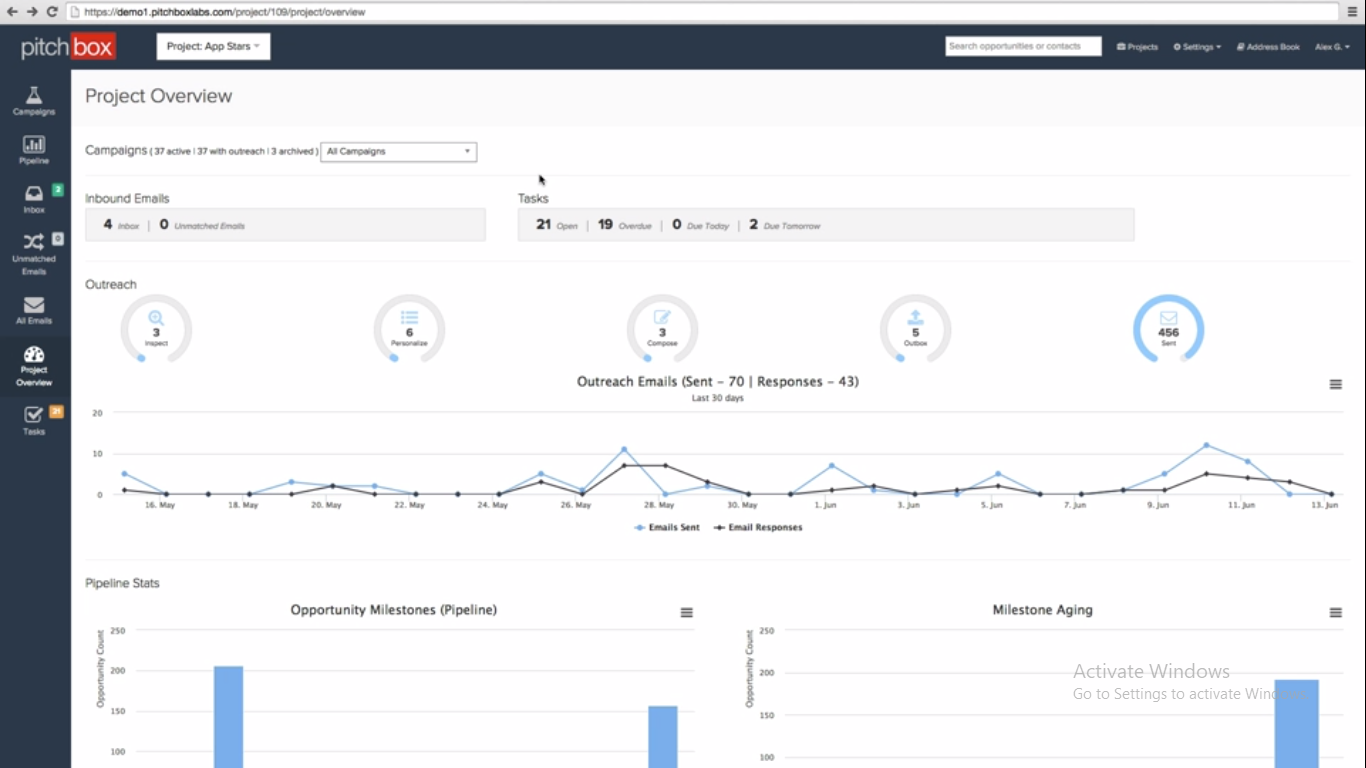The height and width of the screenshot is (768, 1366).
Task: Click the Project Overview heading
Action: (158, 96)
